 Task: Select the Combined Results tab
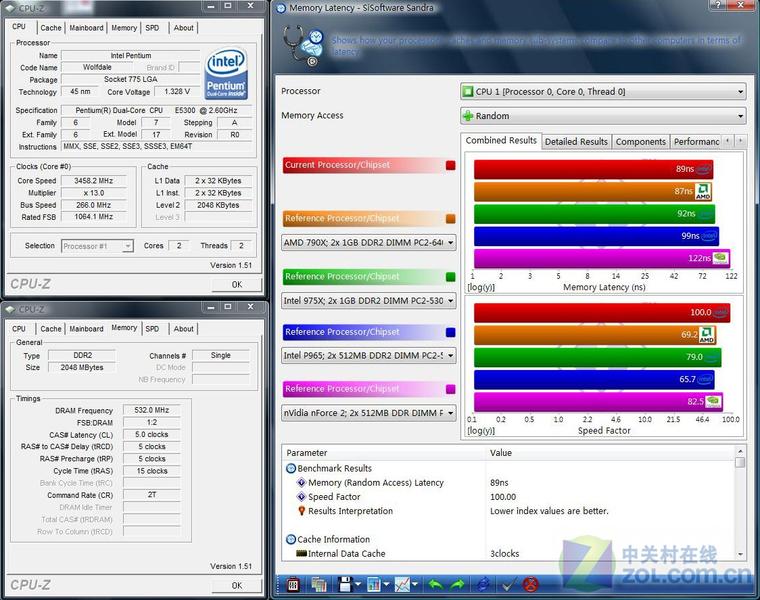click(x=501, y=140)
